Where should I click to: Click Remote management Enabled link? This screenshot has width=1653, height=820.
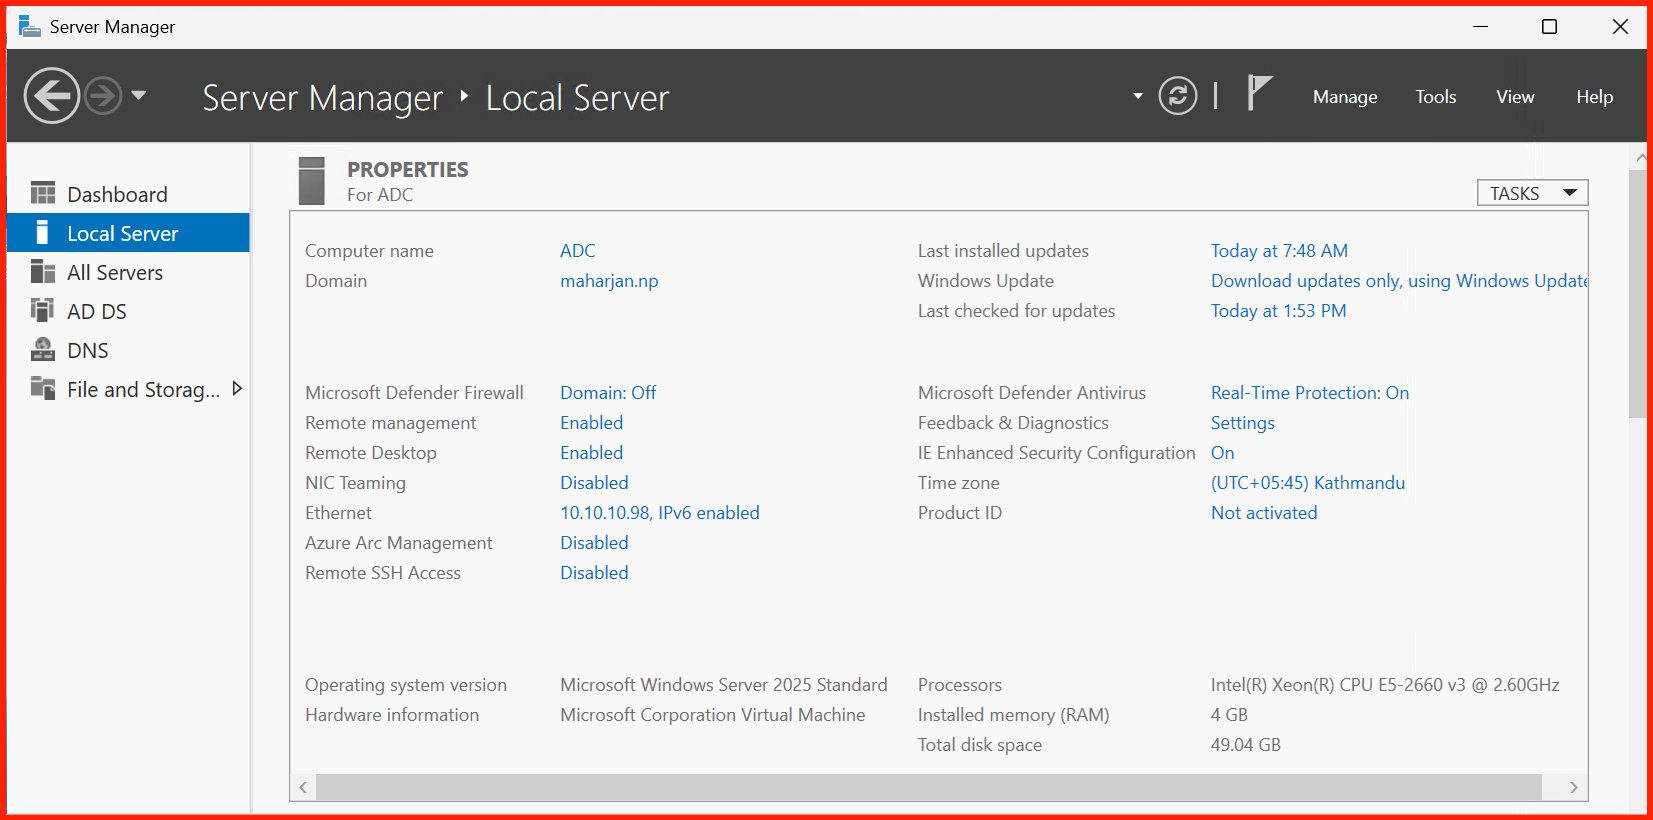[591, 423]
